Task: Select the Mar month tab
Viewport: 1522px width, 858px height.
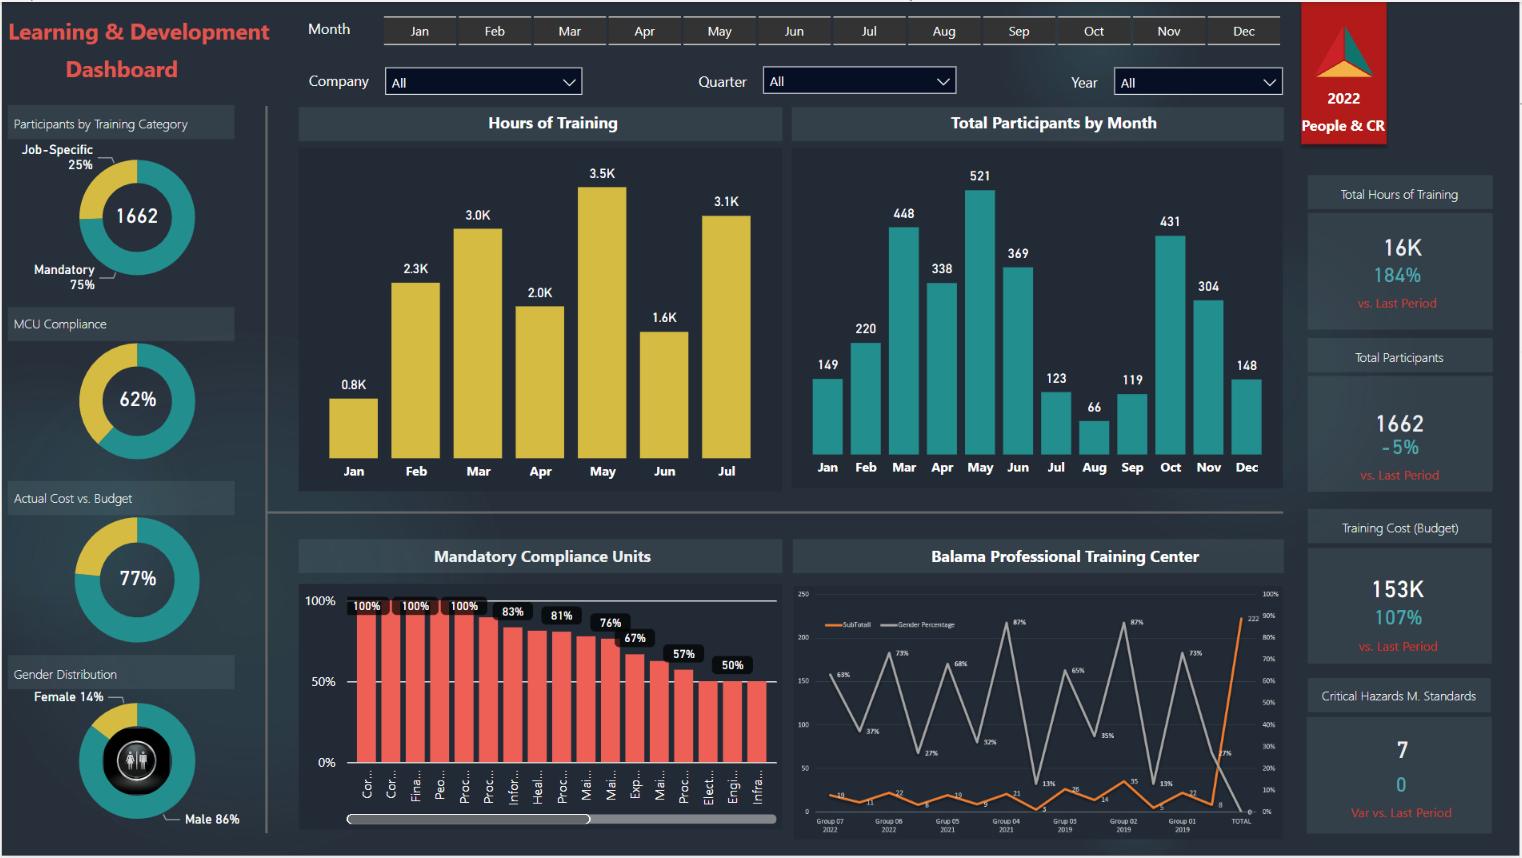Action: [x=570, y=32]
